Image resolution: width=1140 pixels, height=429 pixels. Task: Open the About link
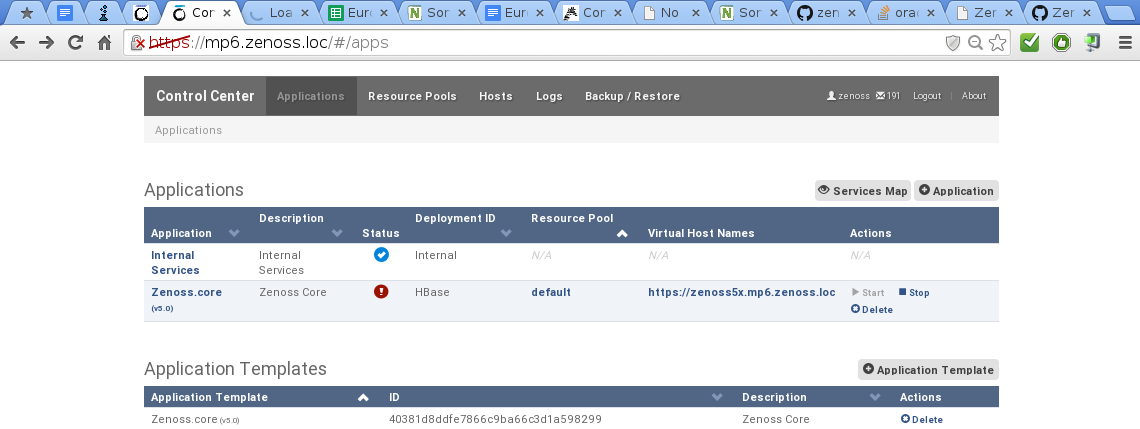coord(974,96)
